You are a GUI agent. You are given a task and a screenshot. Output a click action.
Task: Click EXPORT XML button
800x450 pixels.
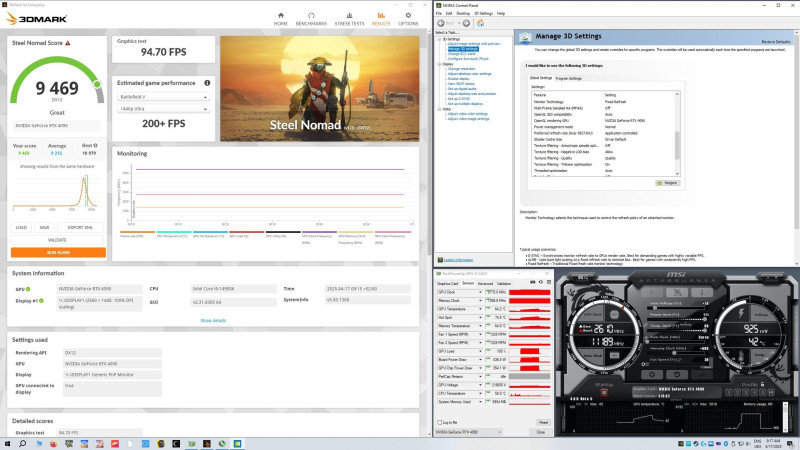tap(80, 228)
